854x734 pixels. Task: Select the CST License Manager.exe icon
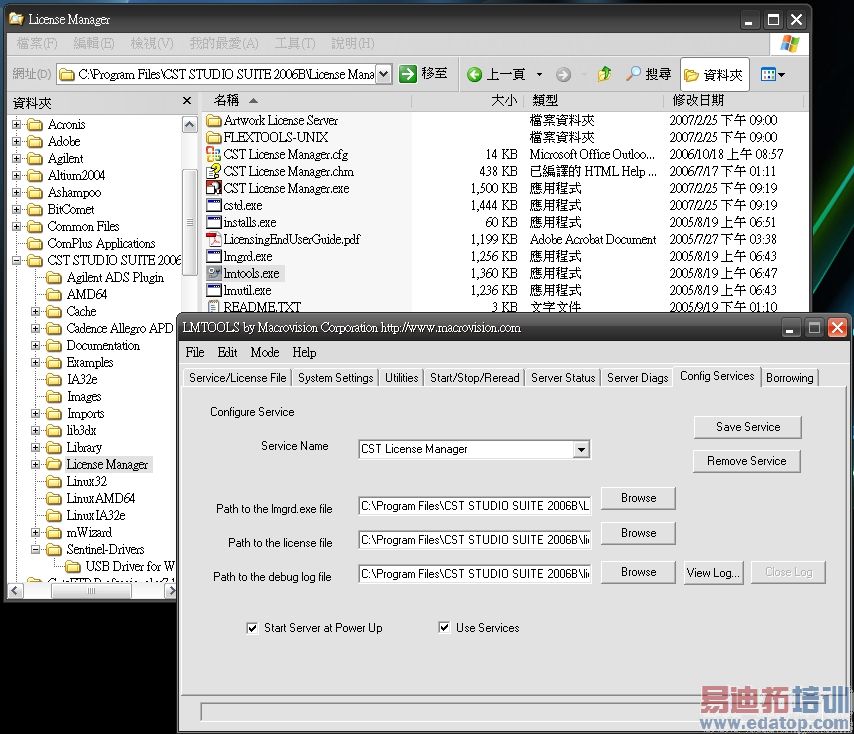coord(214,188)
